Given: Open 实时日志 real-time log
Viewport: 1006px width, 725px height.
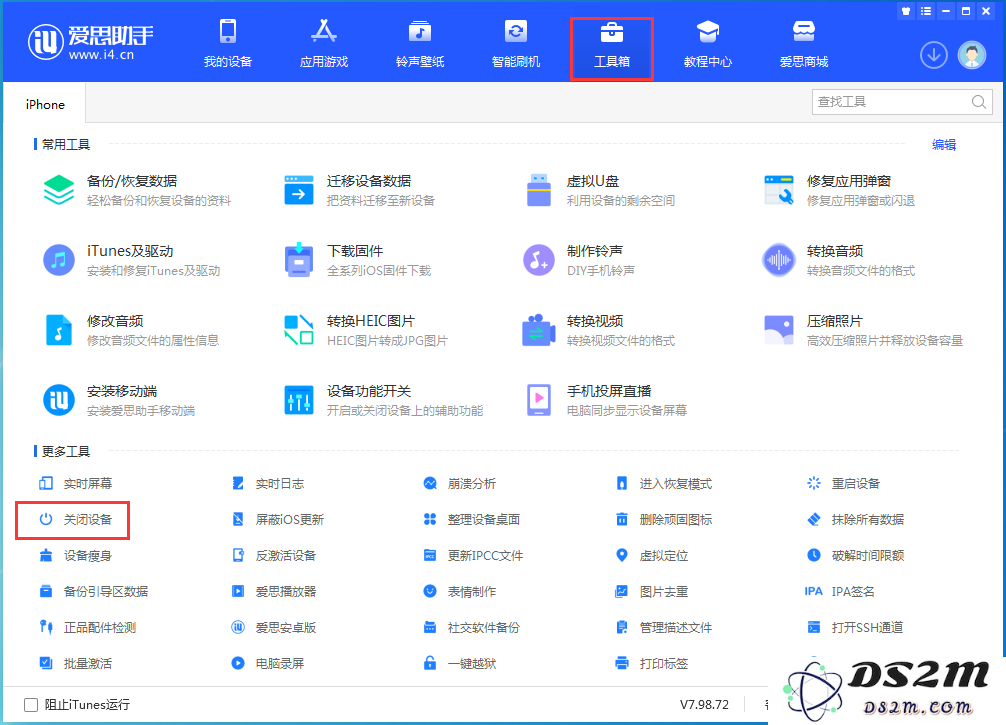Looking at the screenshot, I should pyautogui.click(x=268, y=484).
